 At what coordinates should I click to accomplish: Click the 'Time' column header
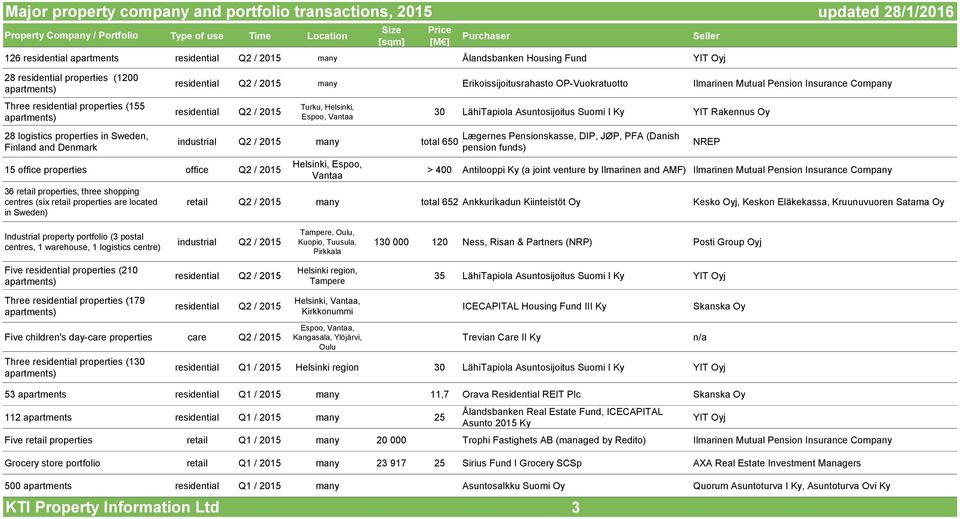pyautogui.click(x=260, y=36)
